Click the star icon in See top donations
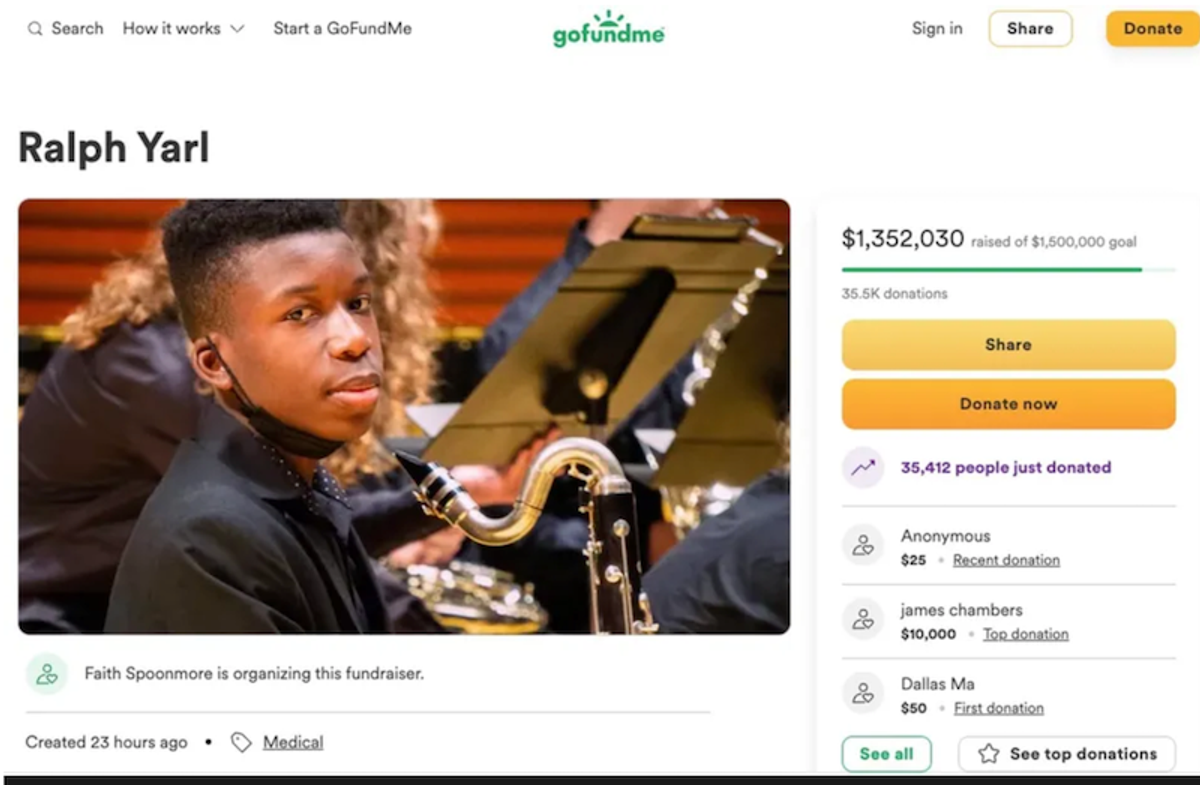This screenshot has width=1200, height=785. tap(988, 754)
